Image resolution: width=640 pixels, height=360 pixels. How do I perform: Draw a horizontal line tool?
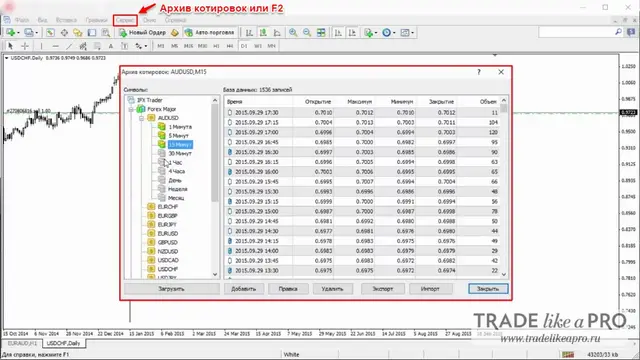point(56,46)
